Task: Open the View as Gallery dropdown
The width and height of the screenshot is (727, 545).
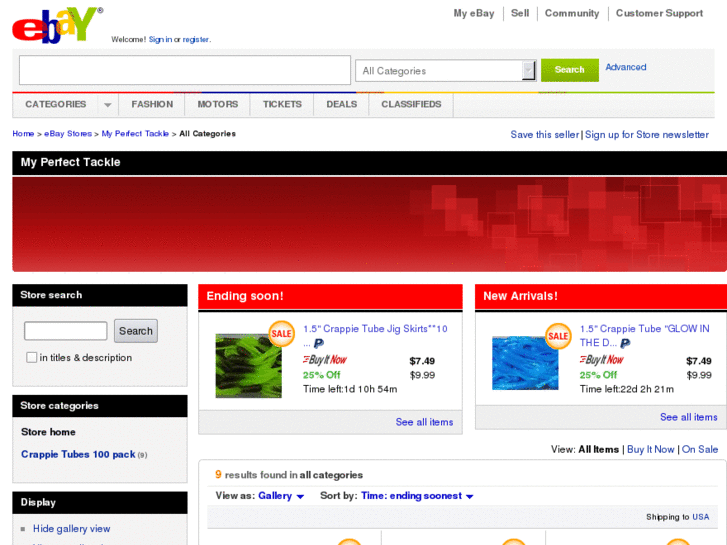Action: coord(281,496)
